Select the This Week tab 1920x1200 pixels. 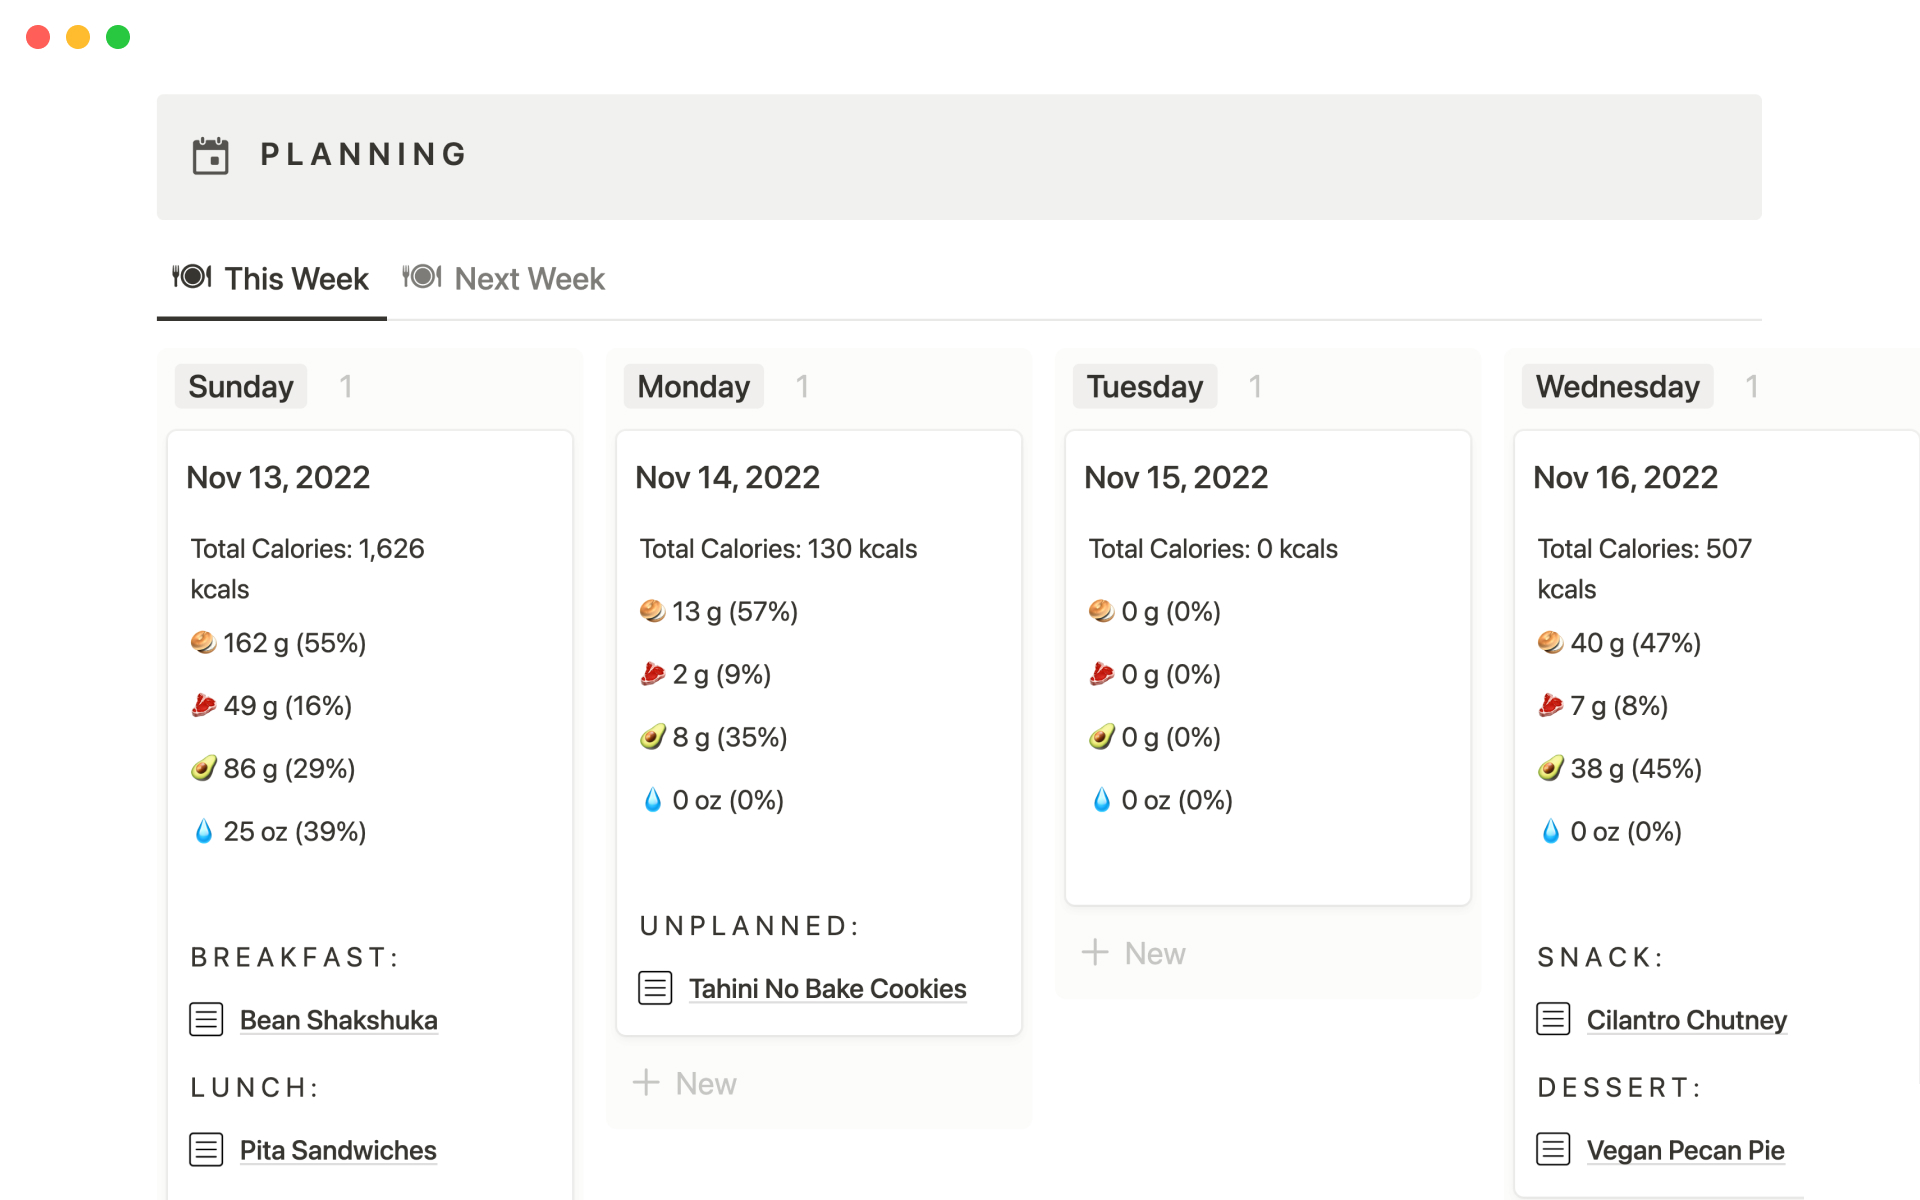[296, 279]
